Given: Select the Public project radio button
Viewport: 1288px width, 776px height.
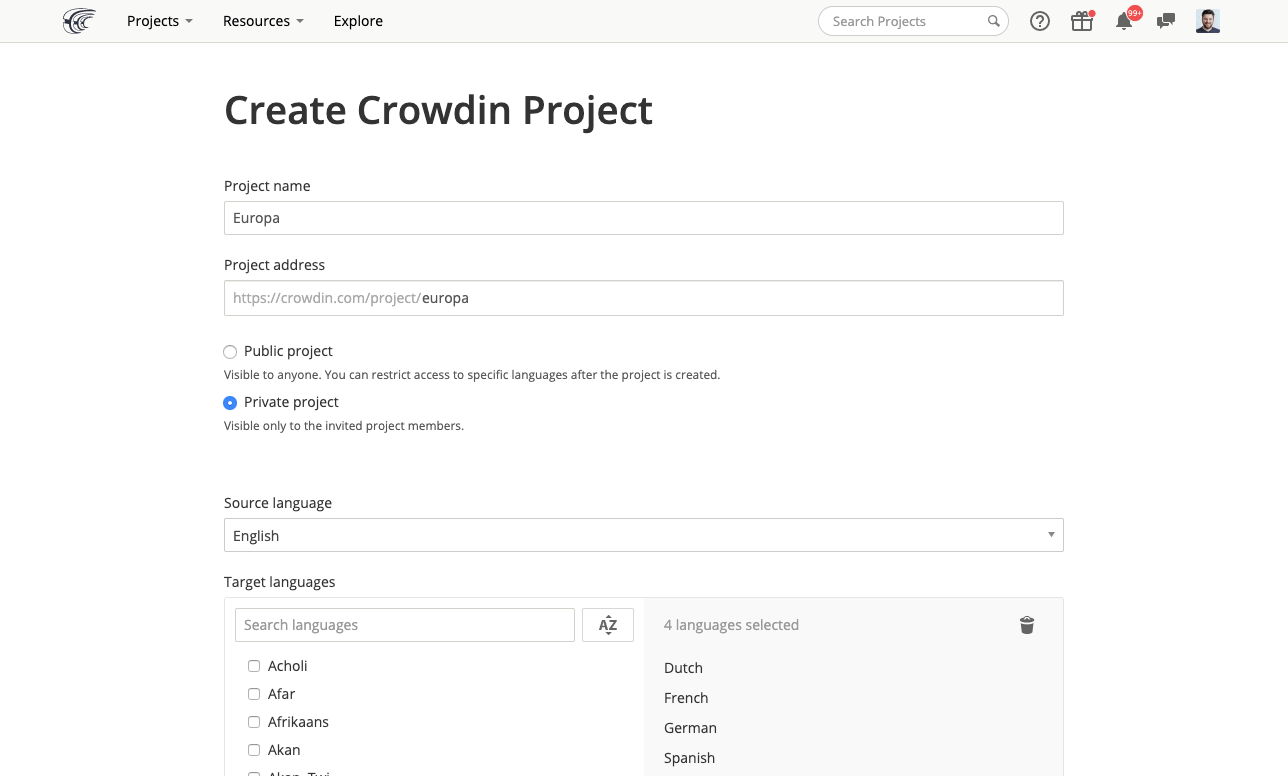Looking at the screenshot, I should point(230,352).
